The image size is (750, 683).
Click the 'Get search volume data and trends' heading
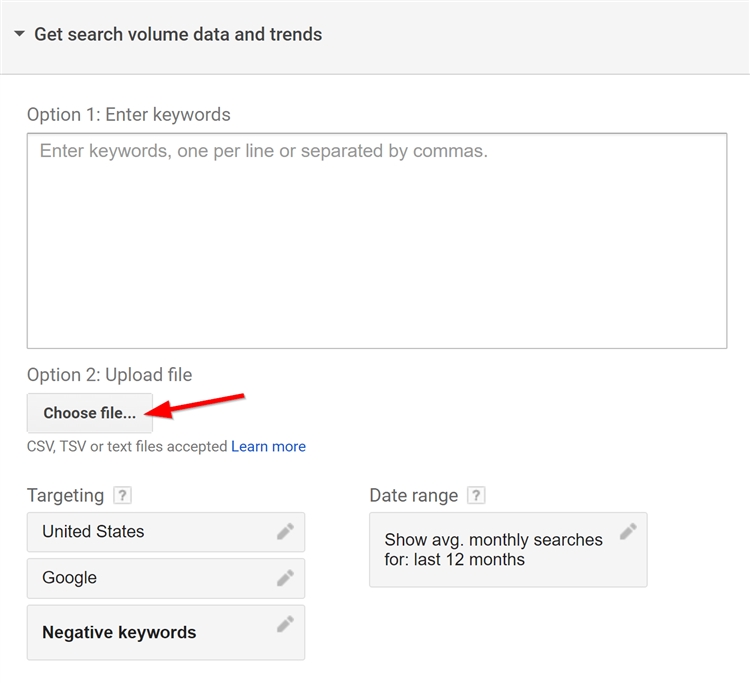point(178,34)
